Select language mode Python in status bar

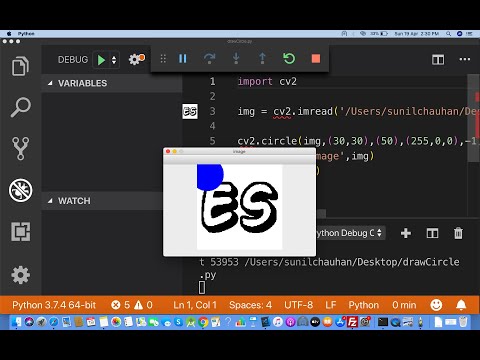tap(364, 305)
